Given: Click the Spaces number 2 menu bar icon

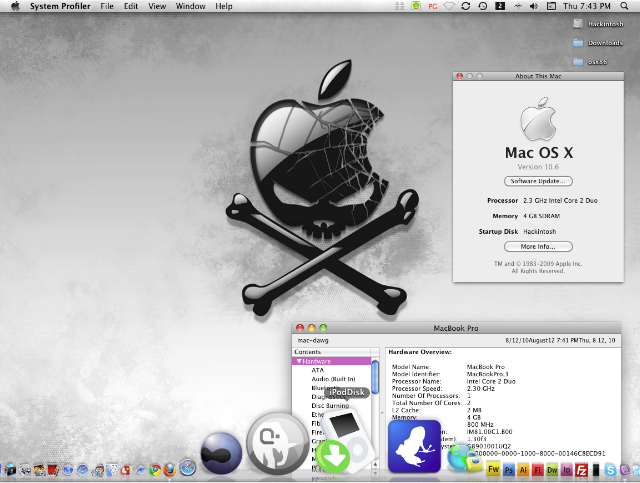Looking at the screenshot, I should pyautogui.click(x=500, y=6).
